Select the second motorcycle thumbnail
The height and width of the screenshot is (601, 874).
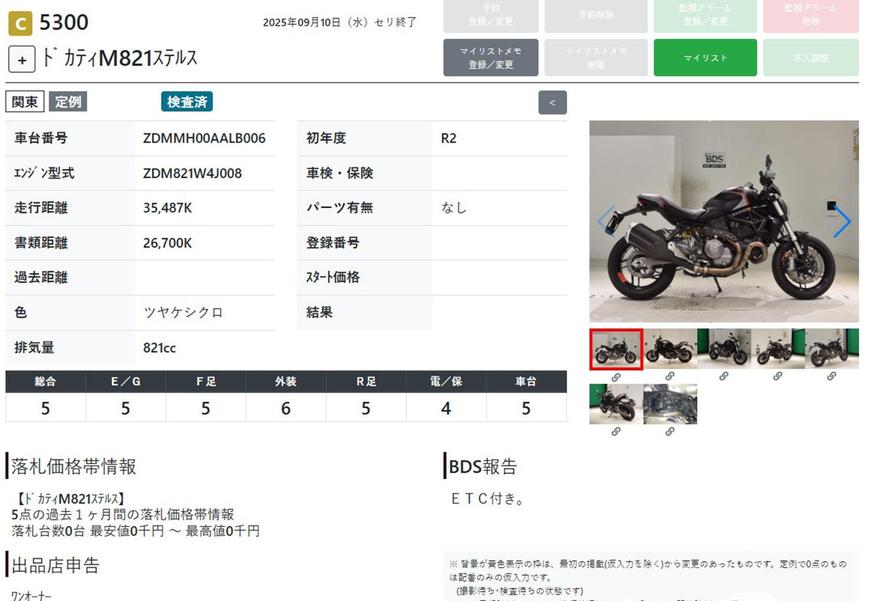(670, 349)
